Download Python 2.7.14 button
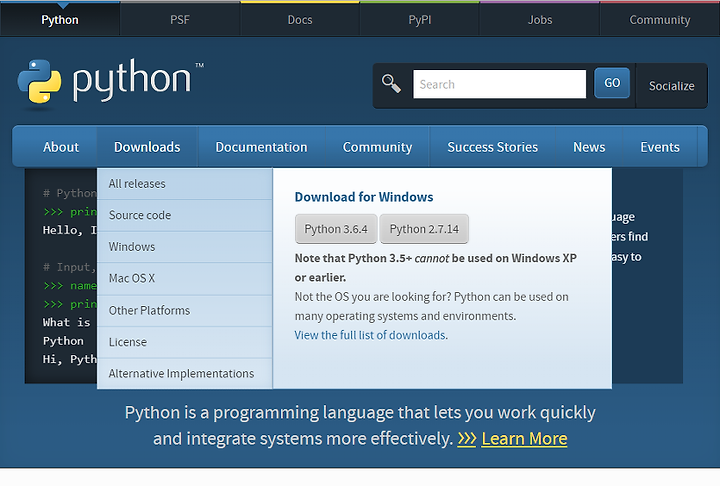720x486 pixels. pyautogui.click(x=424, y=229)
